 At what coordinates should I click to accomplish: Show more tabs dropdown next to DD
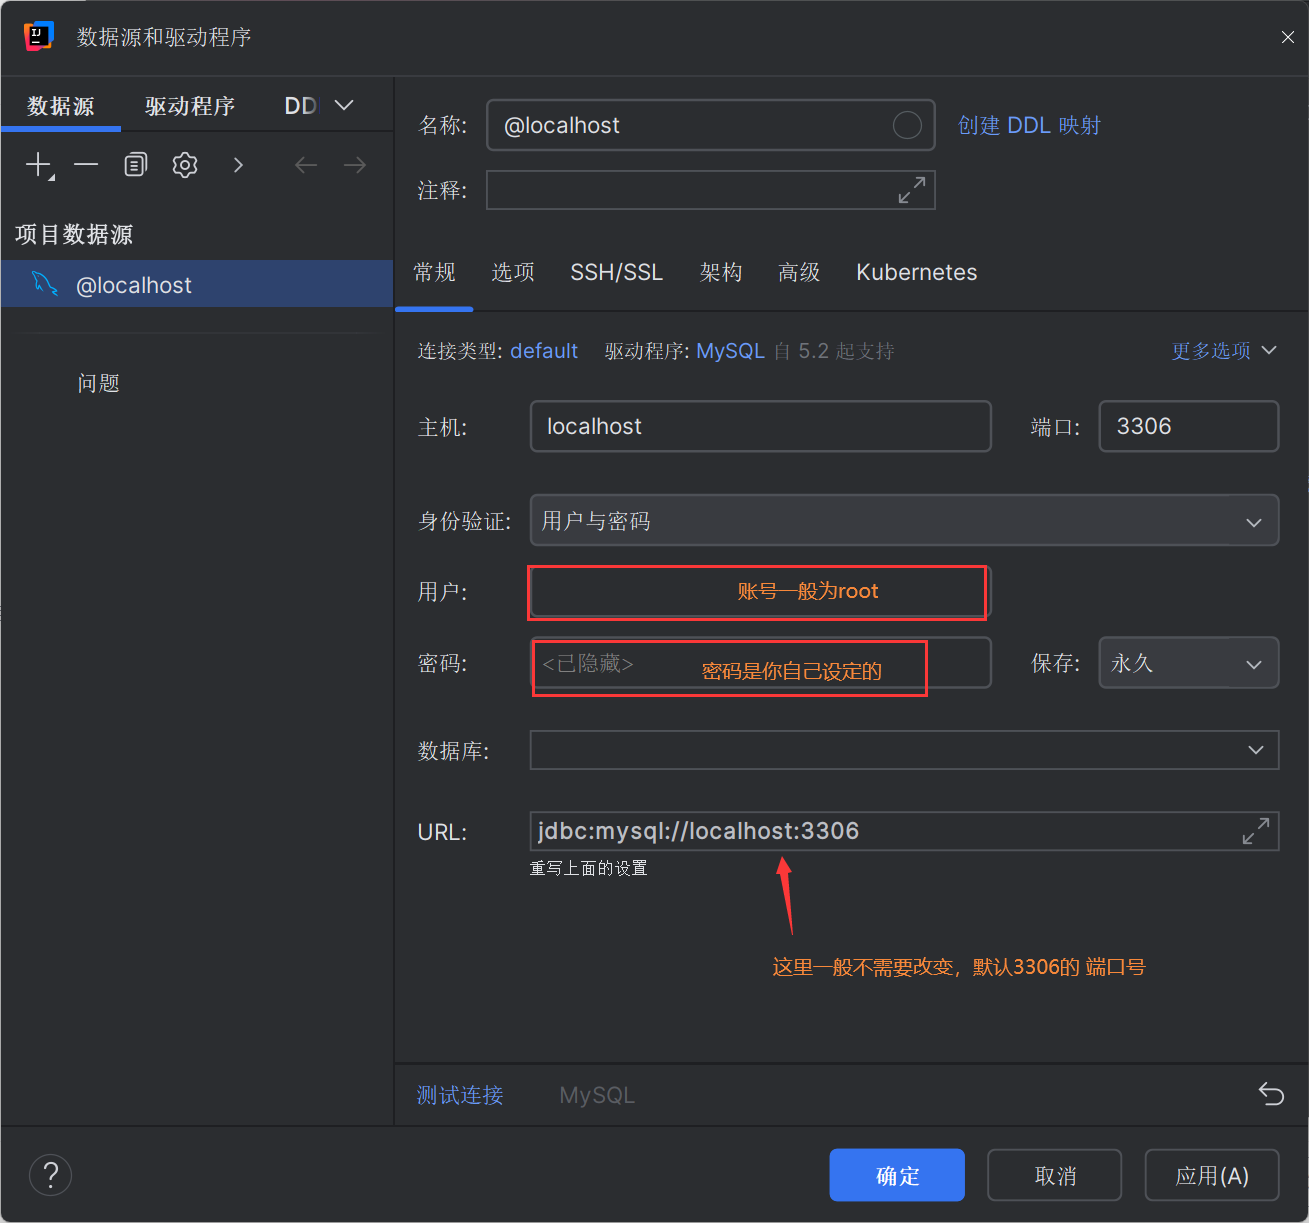(344, 105)
